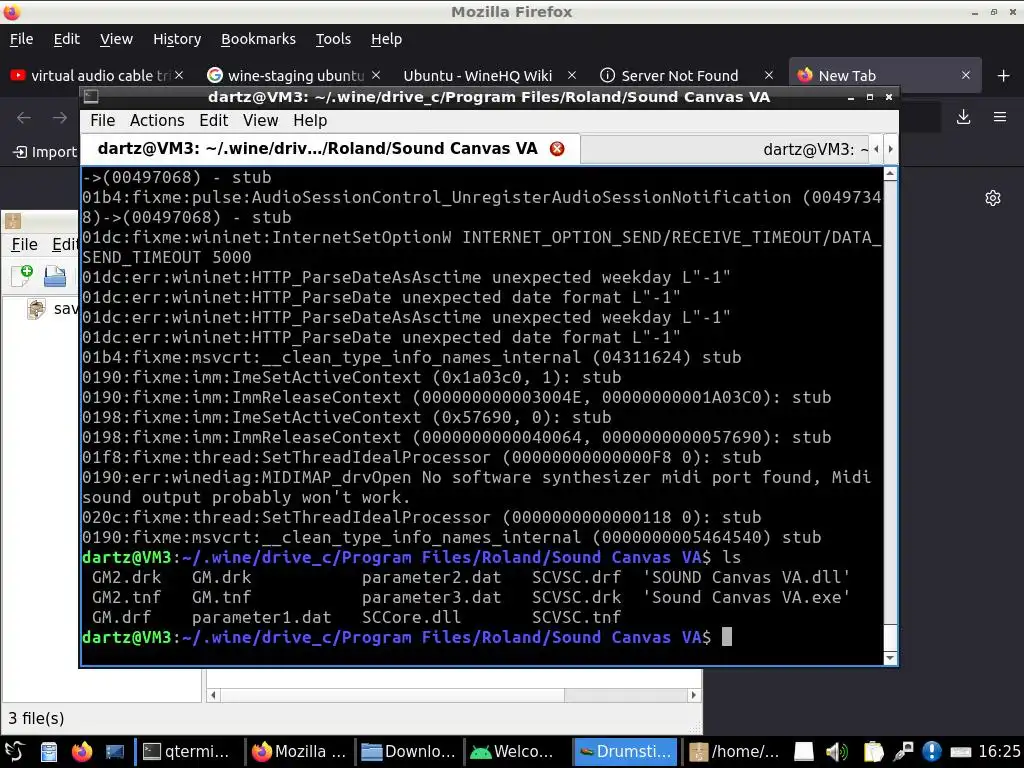Click terminal scrollbar up arrow
The width and height of the screenshot is (1024, 768).
889,174
